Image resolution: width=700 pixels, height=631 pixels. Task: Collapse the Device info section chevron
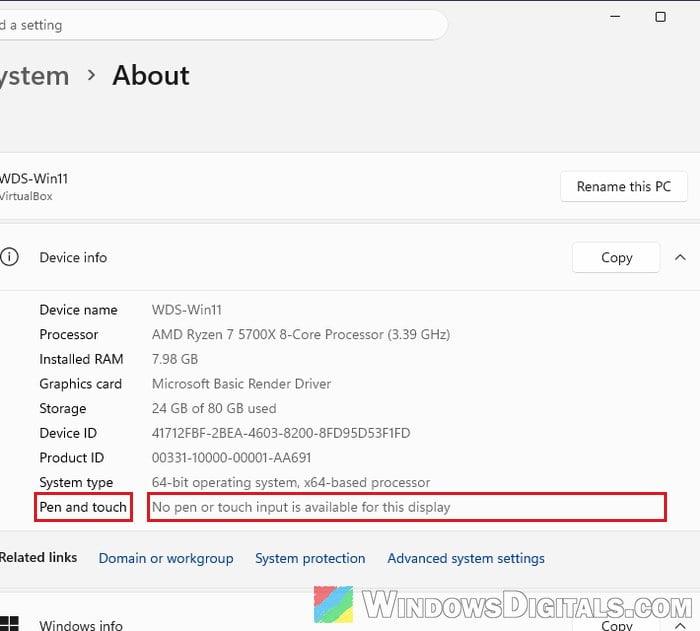click(x=680, y=257)
